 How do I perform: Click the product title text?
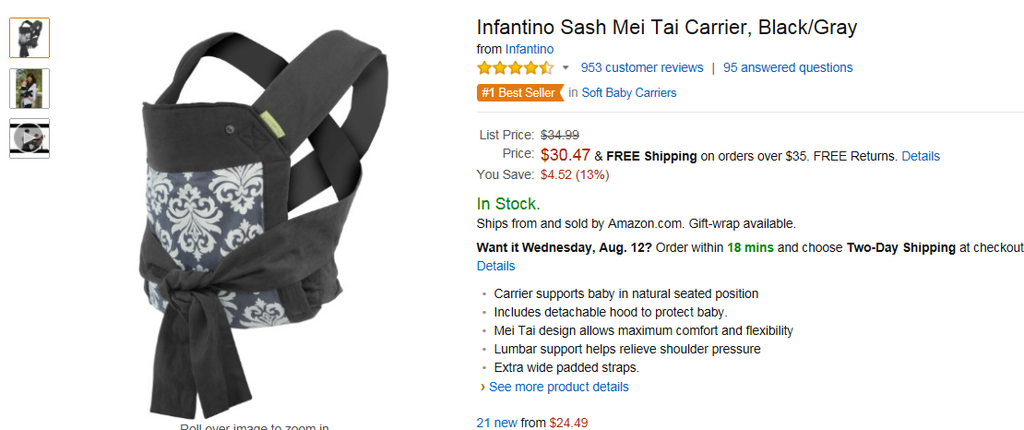[667, 27]
